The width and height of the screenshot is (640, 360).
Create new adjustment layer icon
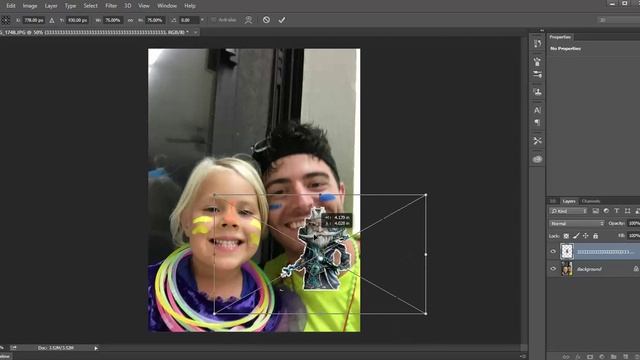point(601,357)
